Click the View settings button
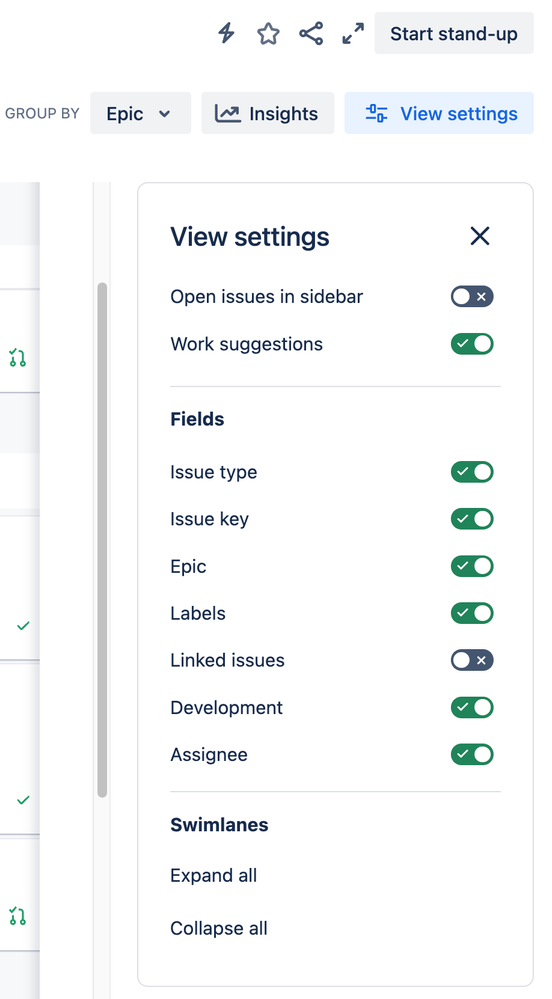The width and height of the screenshot is (552, 999). [x=439, y=113]
